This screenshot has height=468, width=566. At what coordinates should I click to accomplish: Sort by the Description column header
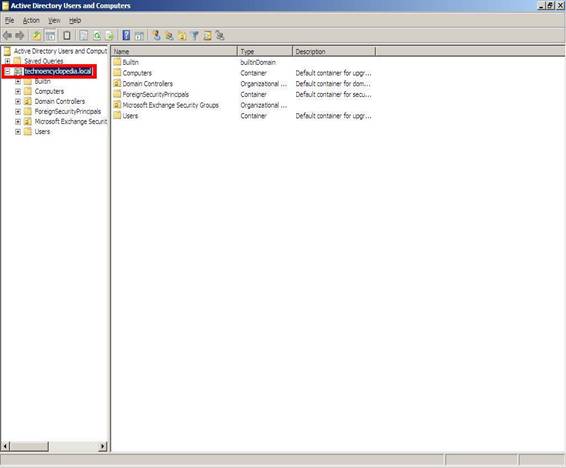(334, 52)
